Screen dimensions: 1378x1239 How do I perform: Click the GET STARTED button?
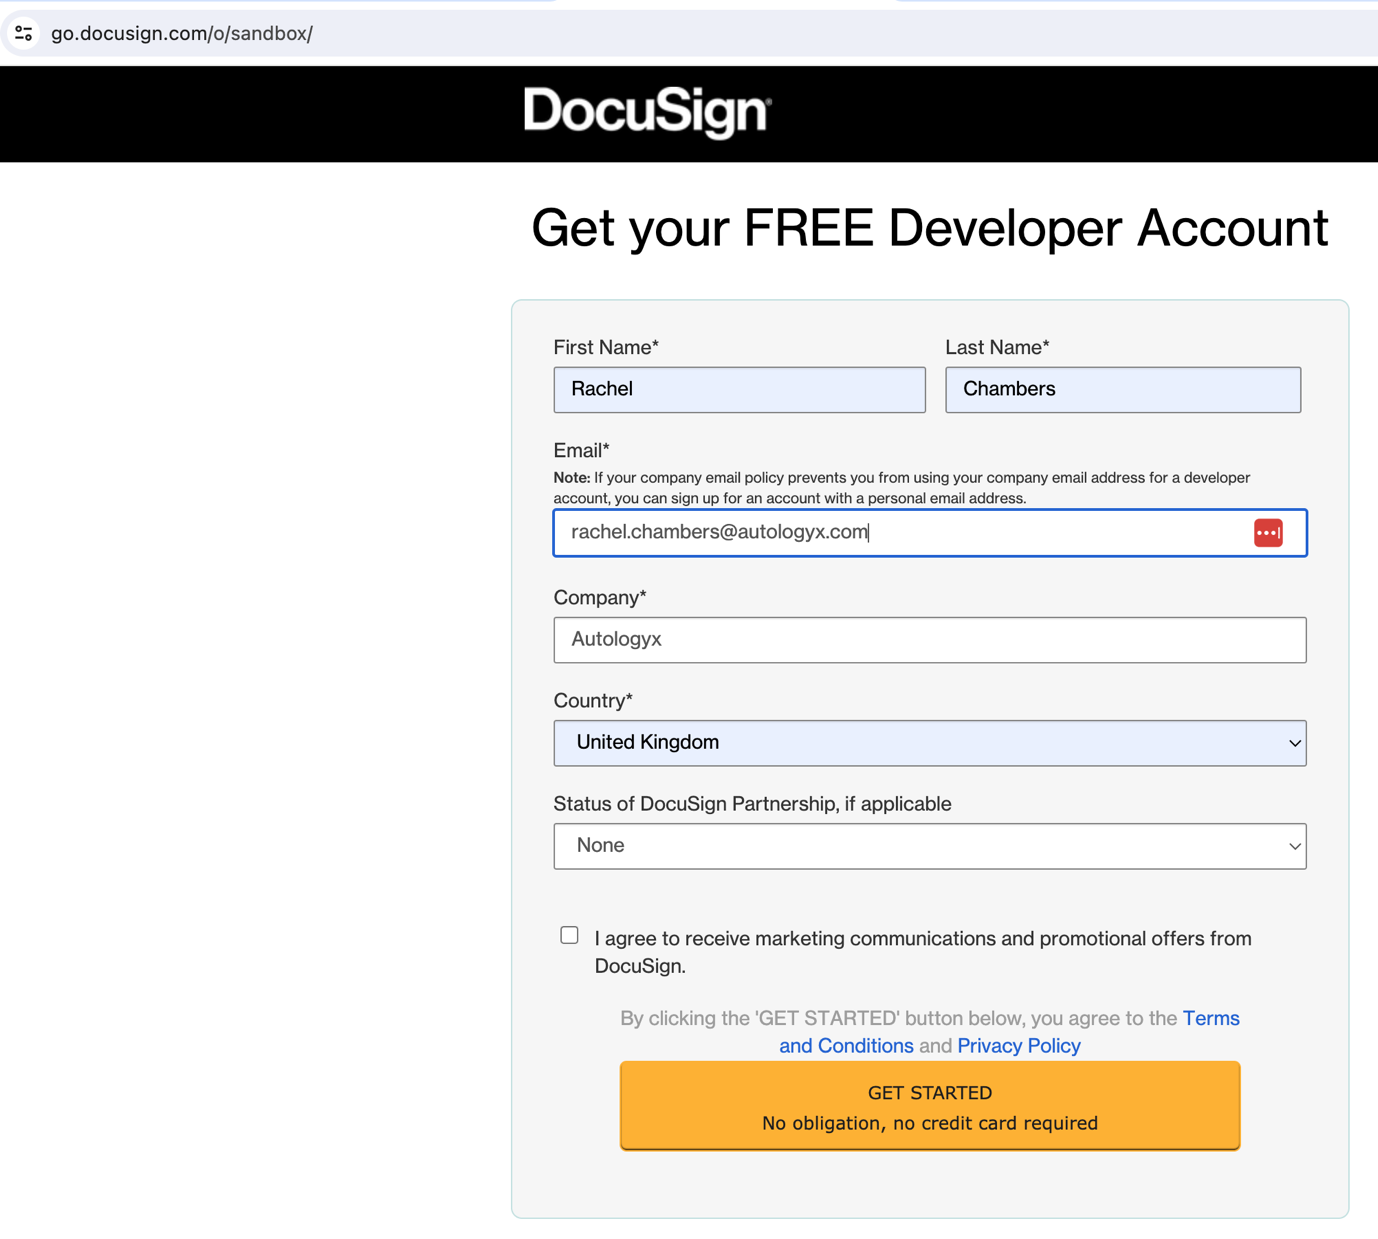click(930, 1106)
